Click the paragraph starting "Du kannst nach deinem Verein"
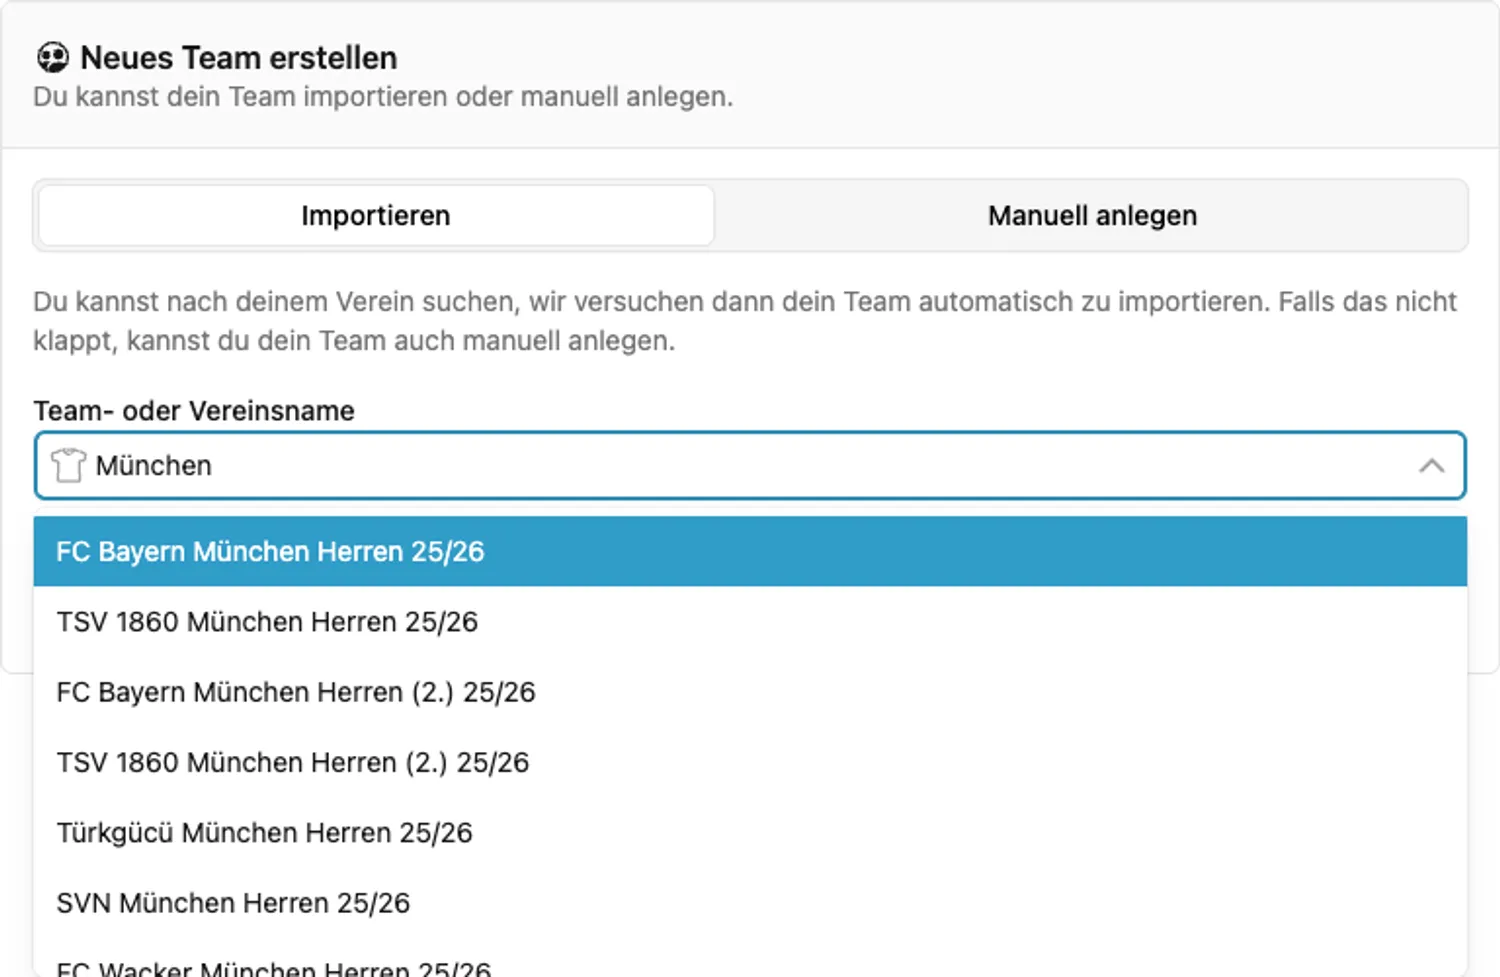Image resolution: width=1500 pixels, height=977 pixels. click(745, 321)
